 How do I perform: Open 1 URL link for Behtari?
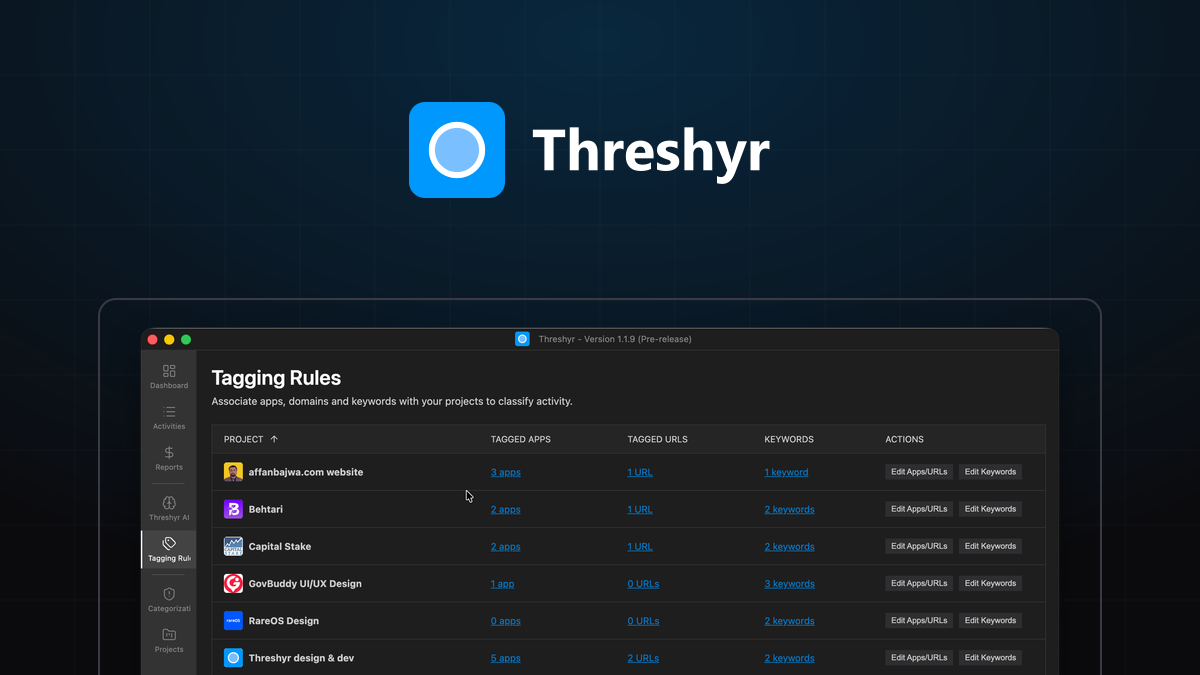(640, 509)
